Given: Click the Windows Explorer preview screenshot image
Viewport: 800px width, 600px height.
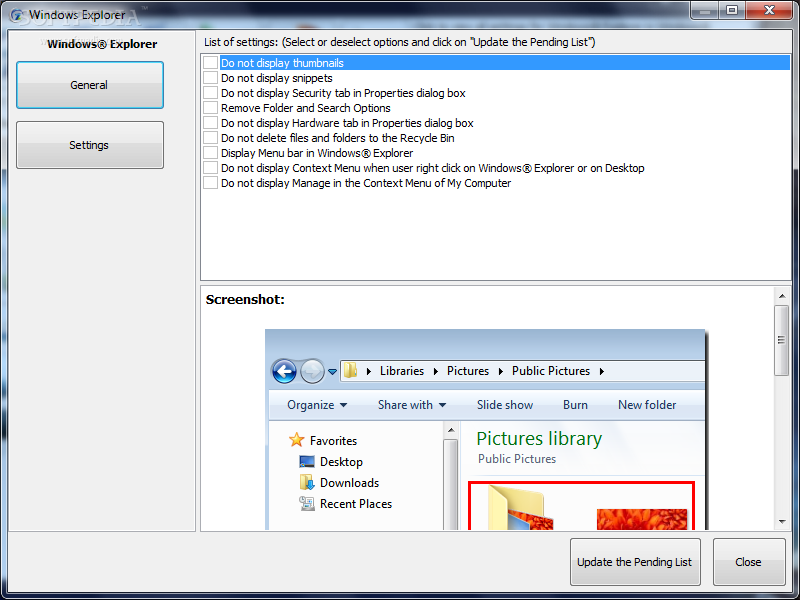Looking at the screenshot, I should (x=486, y=430).
